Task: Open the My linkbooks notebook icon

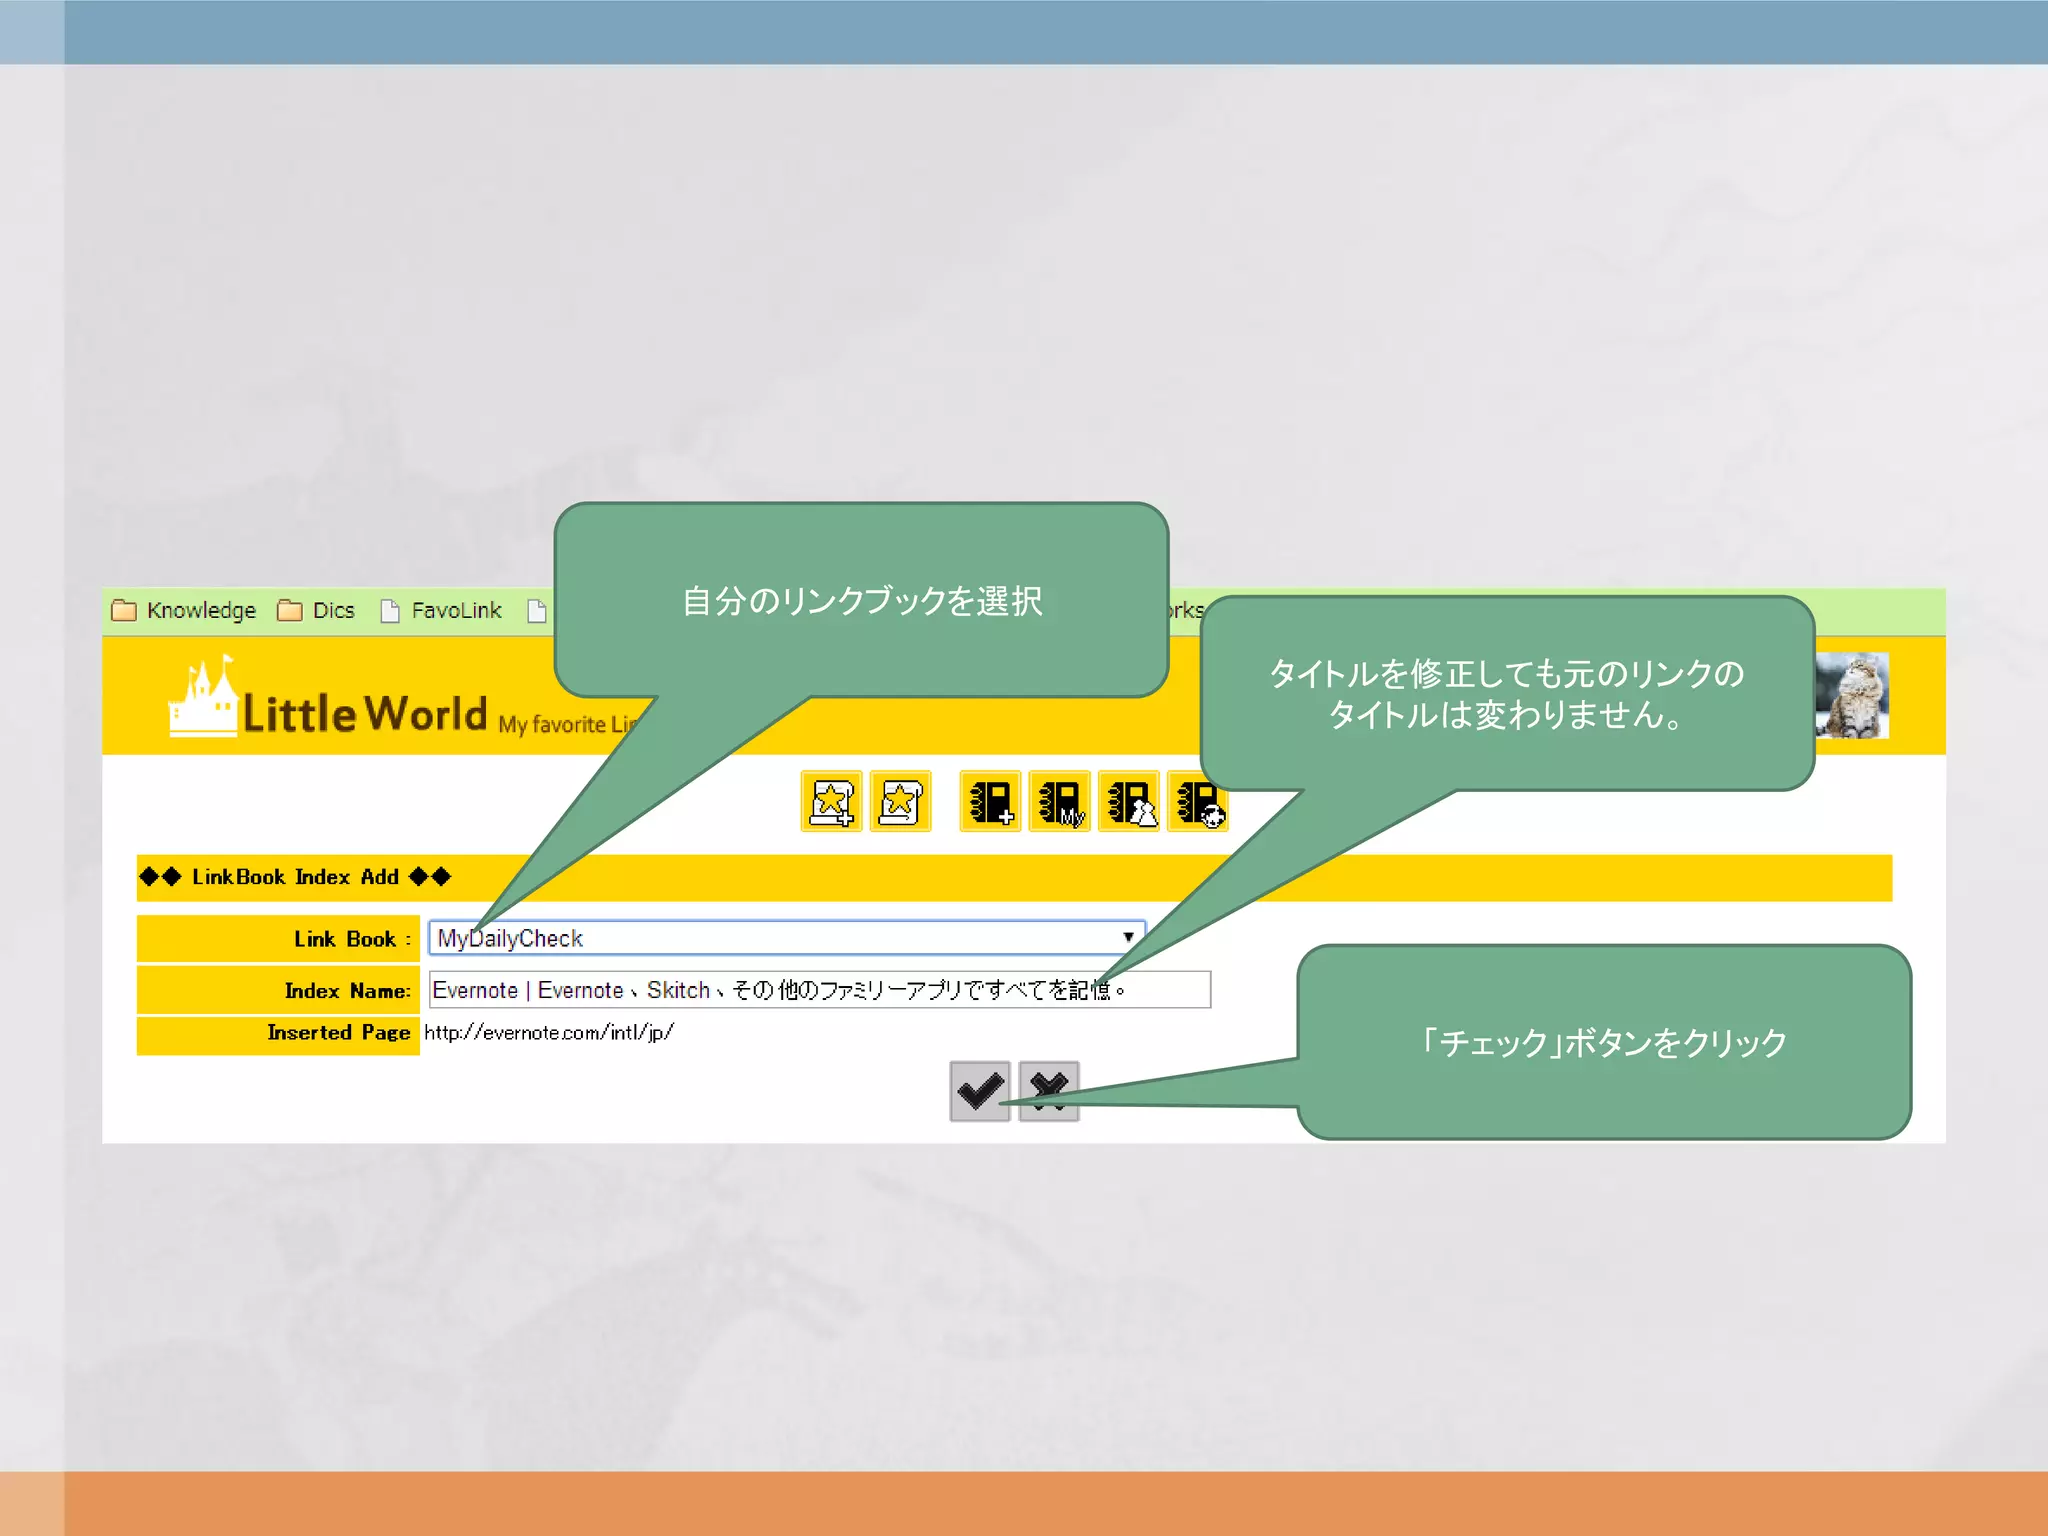Action: click(x=1059, y=801)
